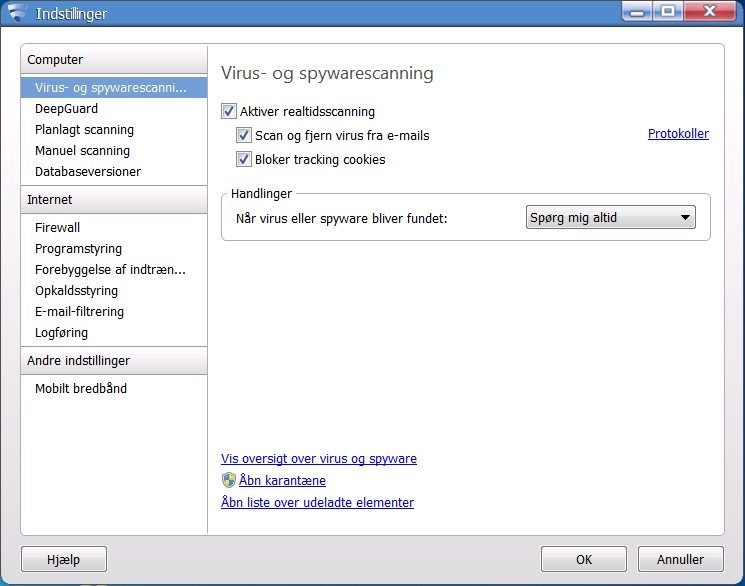Viewport: 745px width, 586px height.
Task: Click the Internet section header
Action: click(114, 200)
